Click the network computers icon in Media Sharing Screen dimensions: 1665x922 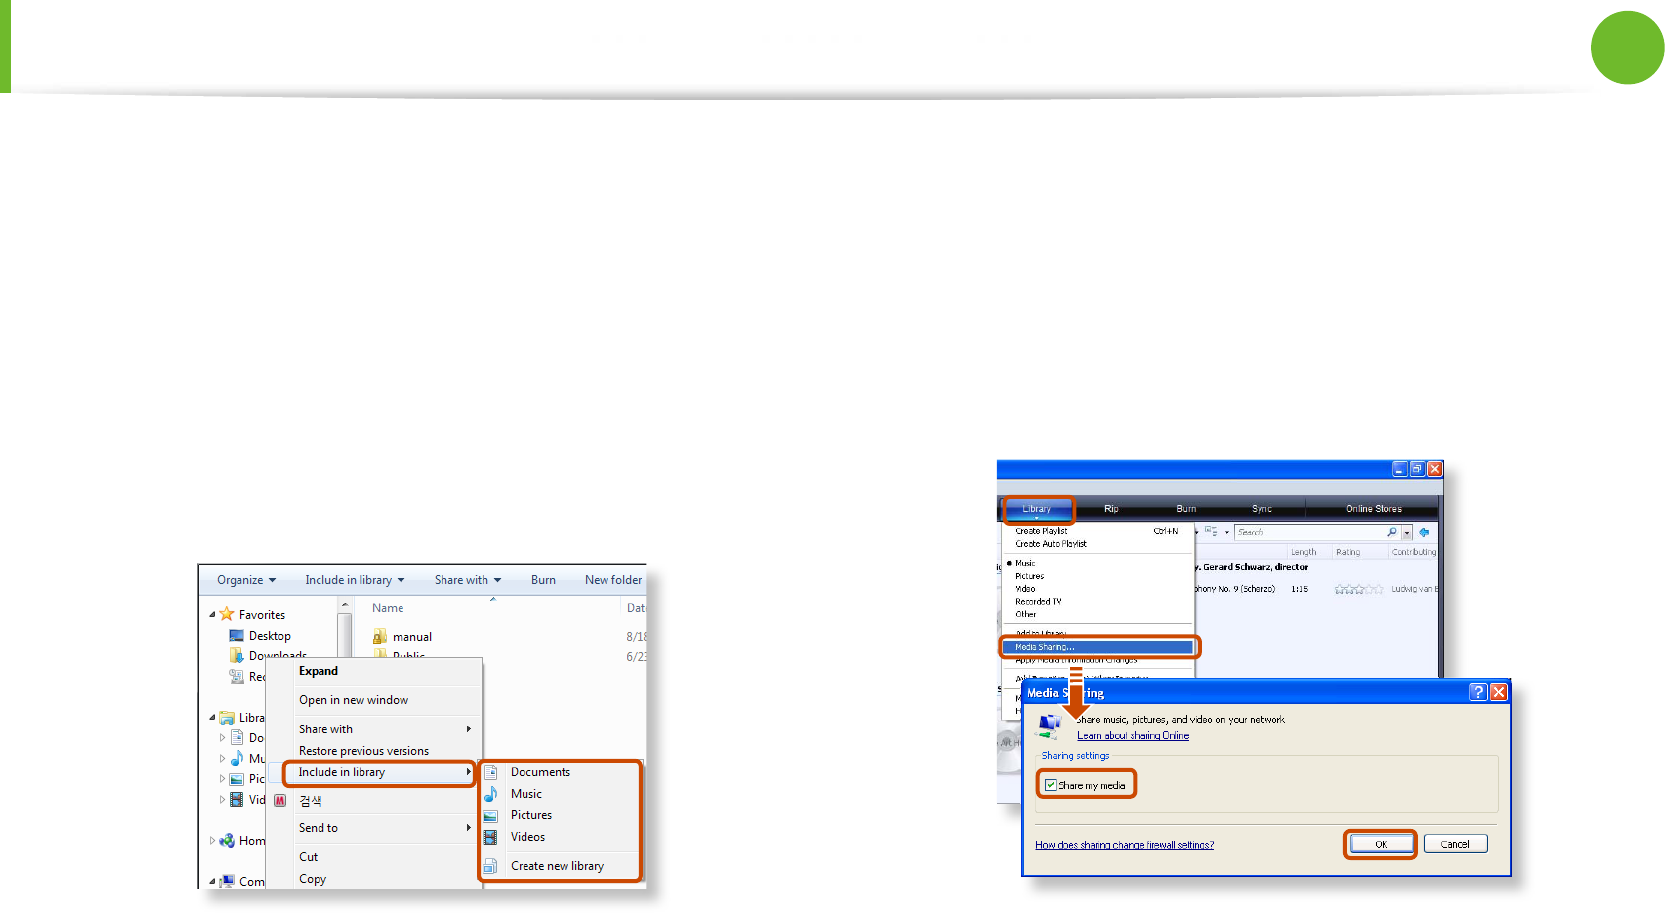(1050, 726)
